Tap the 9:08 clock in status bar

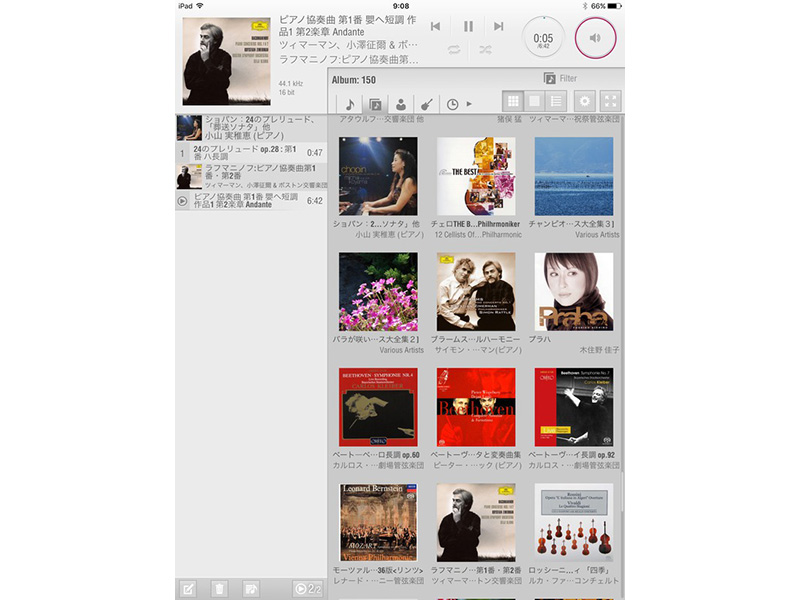point(401,6)
